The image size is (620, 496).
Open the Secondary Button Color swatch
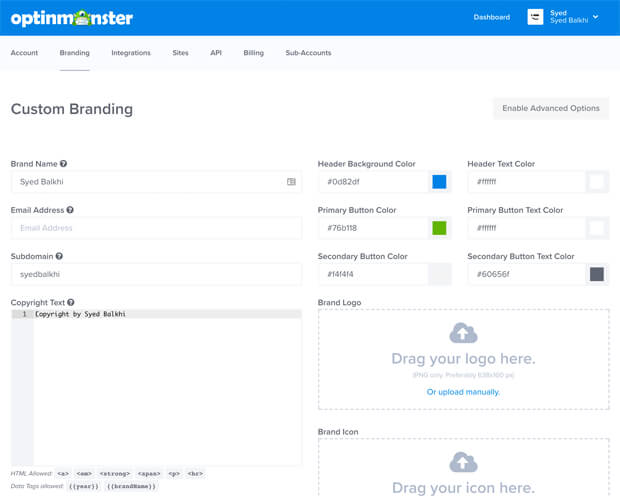[x=439, y=274]
